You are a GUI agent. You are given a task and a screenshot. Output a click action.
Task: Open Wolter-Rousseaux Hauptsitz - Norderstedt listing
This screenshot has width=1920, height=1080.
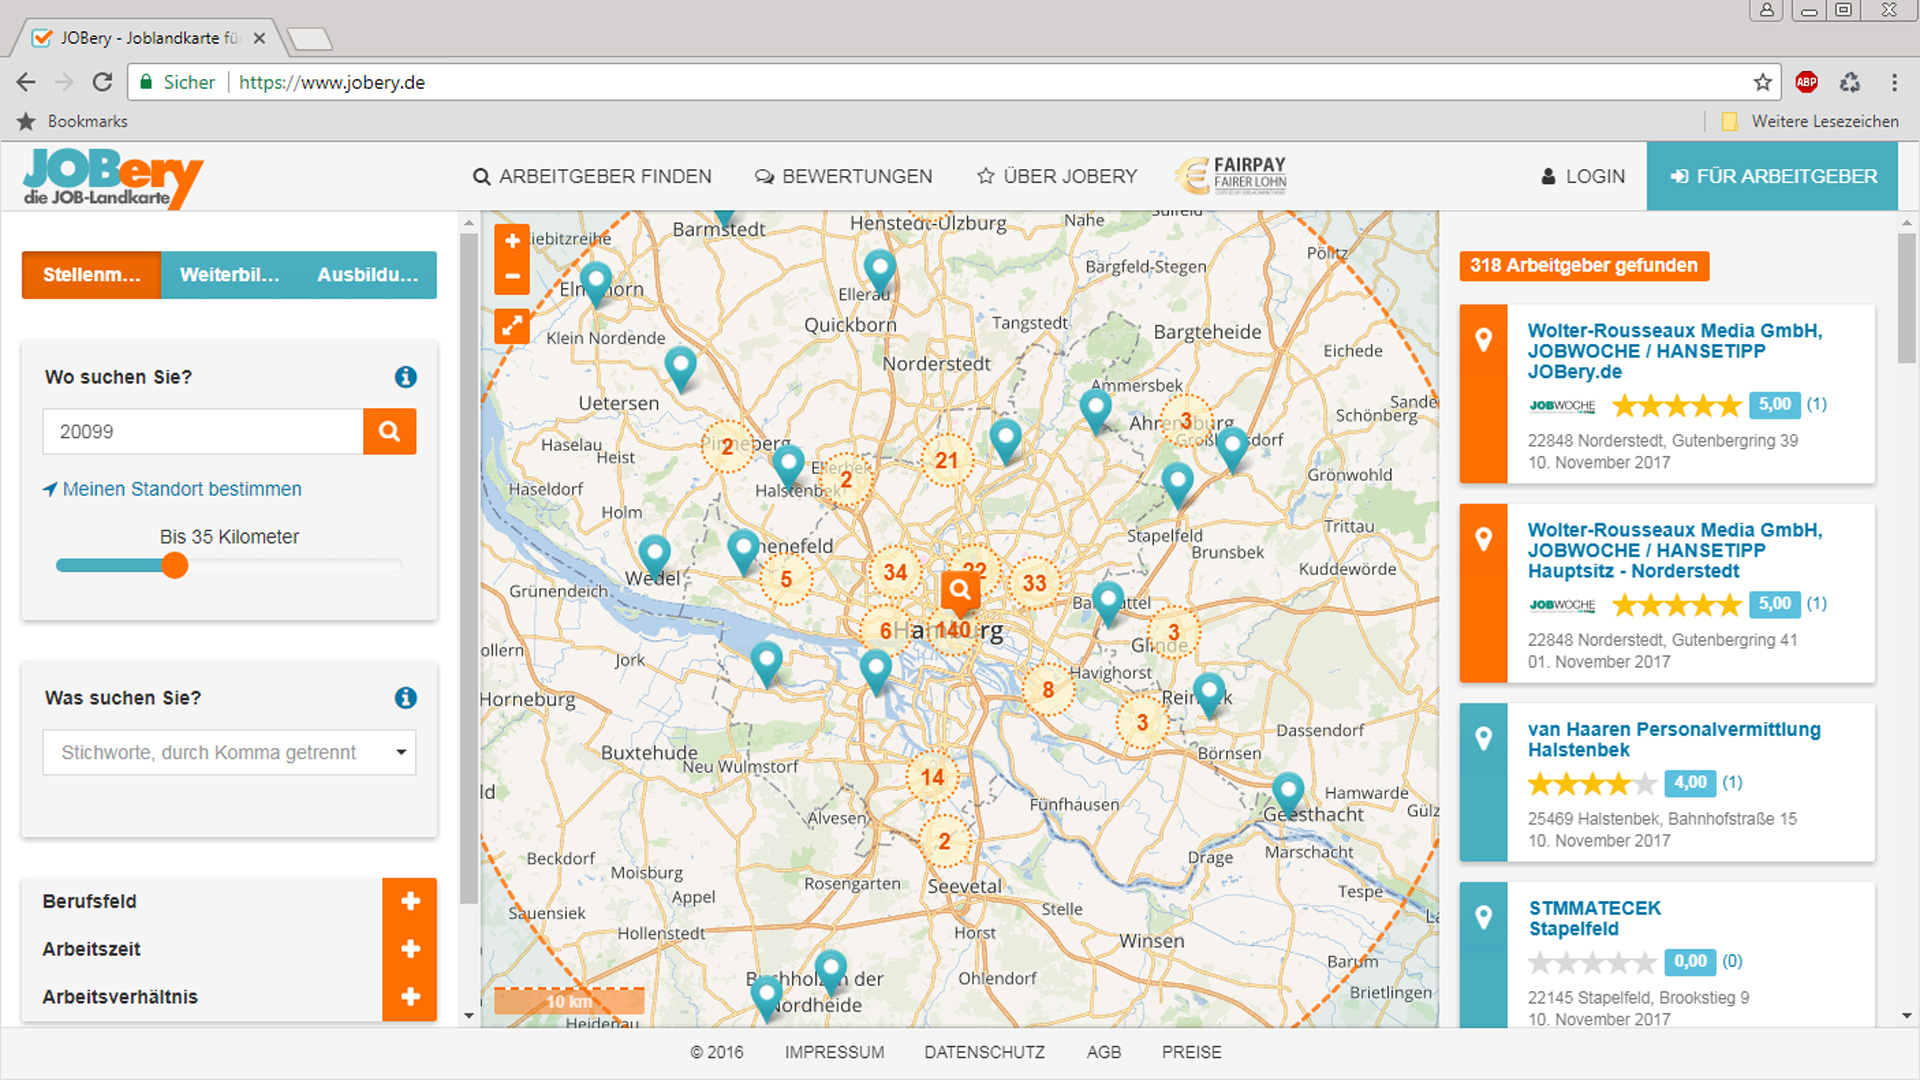pyautogui.click(x=1675, y=550)
